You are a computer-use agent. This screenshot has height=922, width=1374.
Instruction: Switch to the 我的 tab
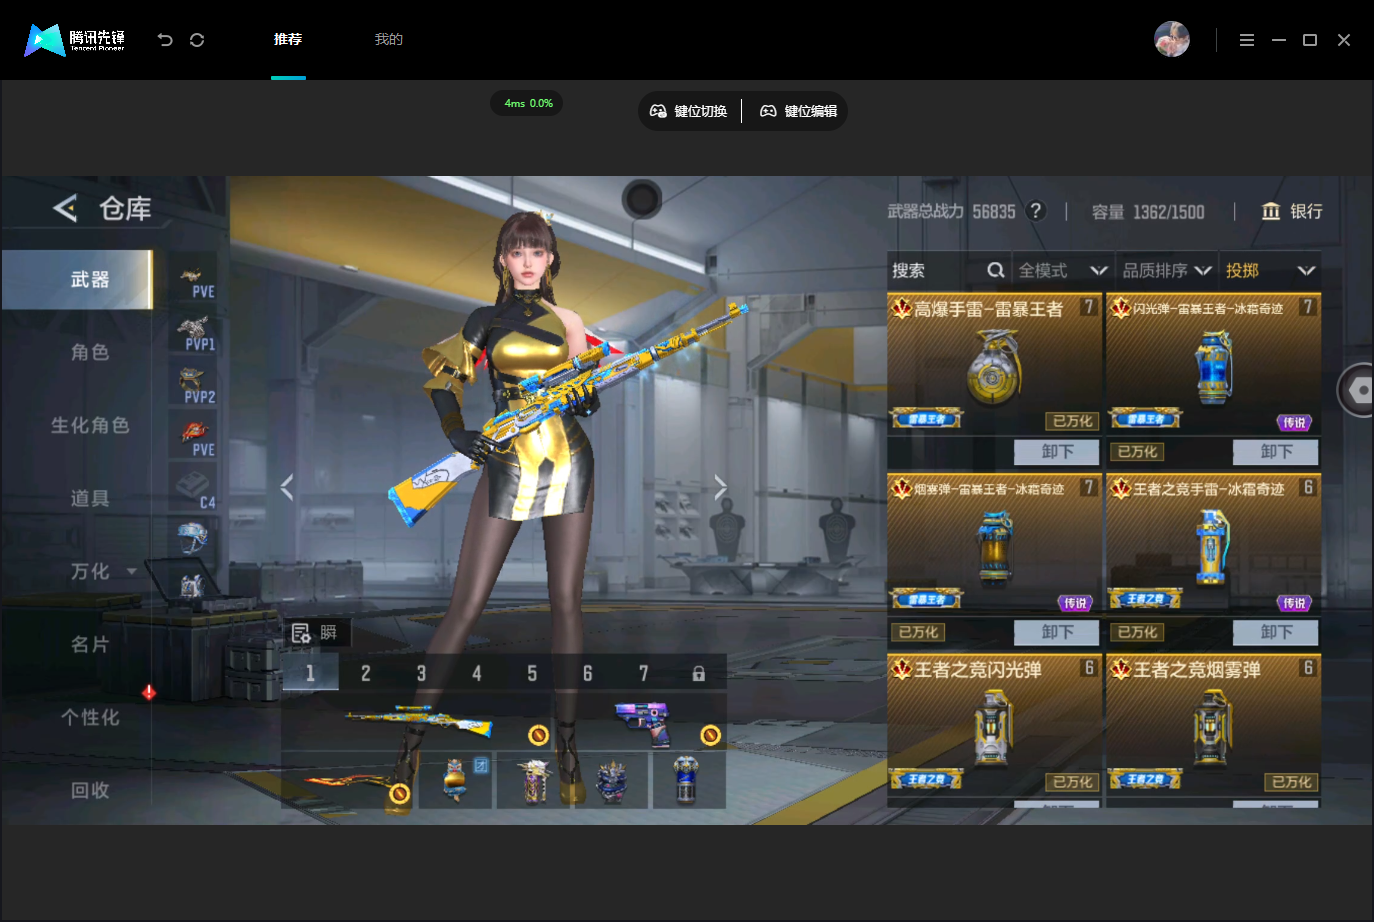pos(389,39)
